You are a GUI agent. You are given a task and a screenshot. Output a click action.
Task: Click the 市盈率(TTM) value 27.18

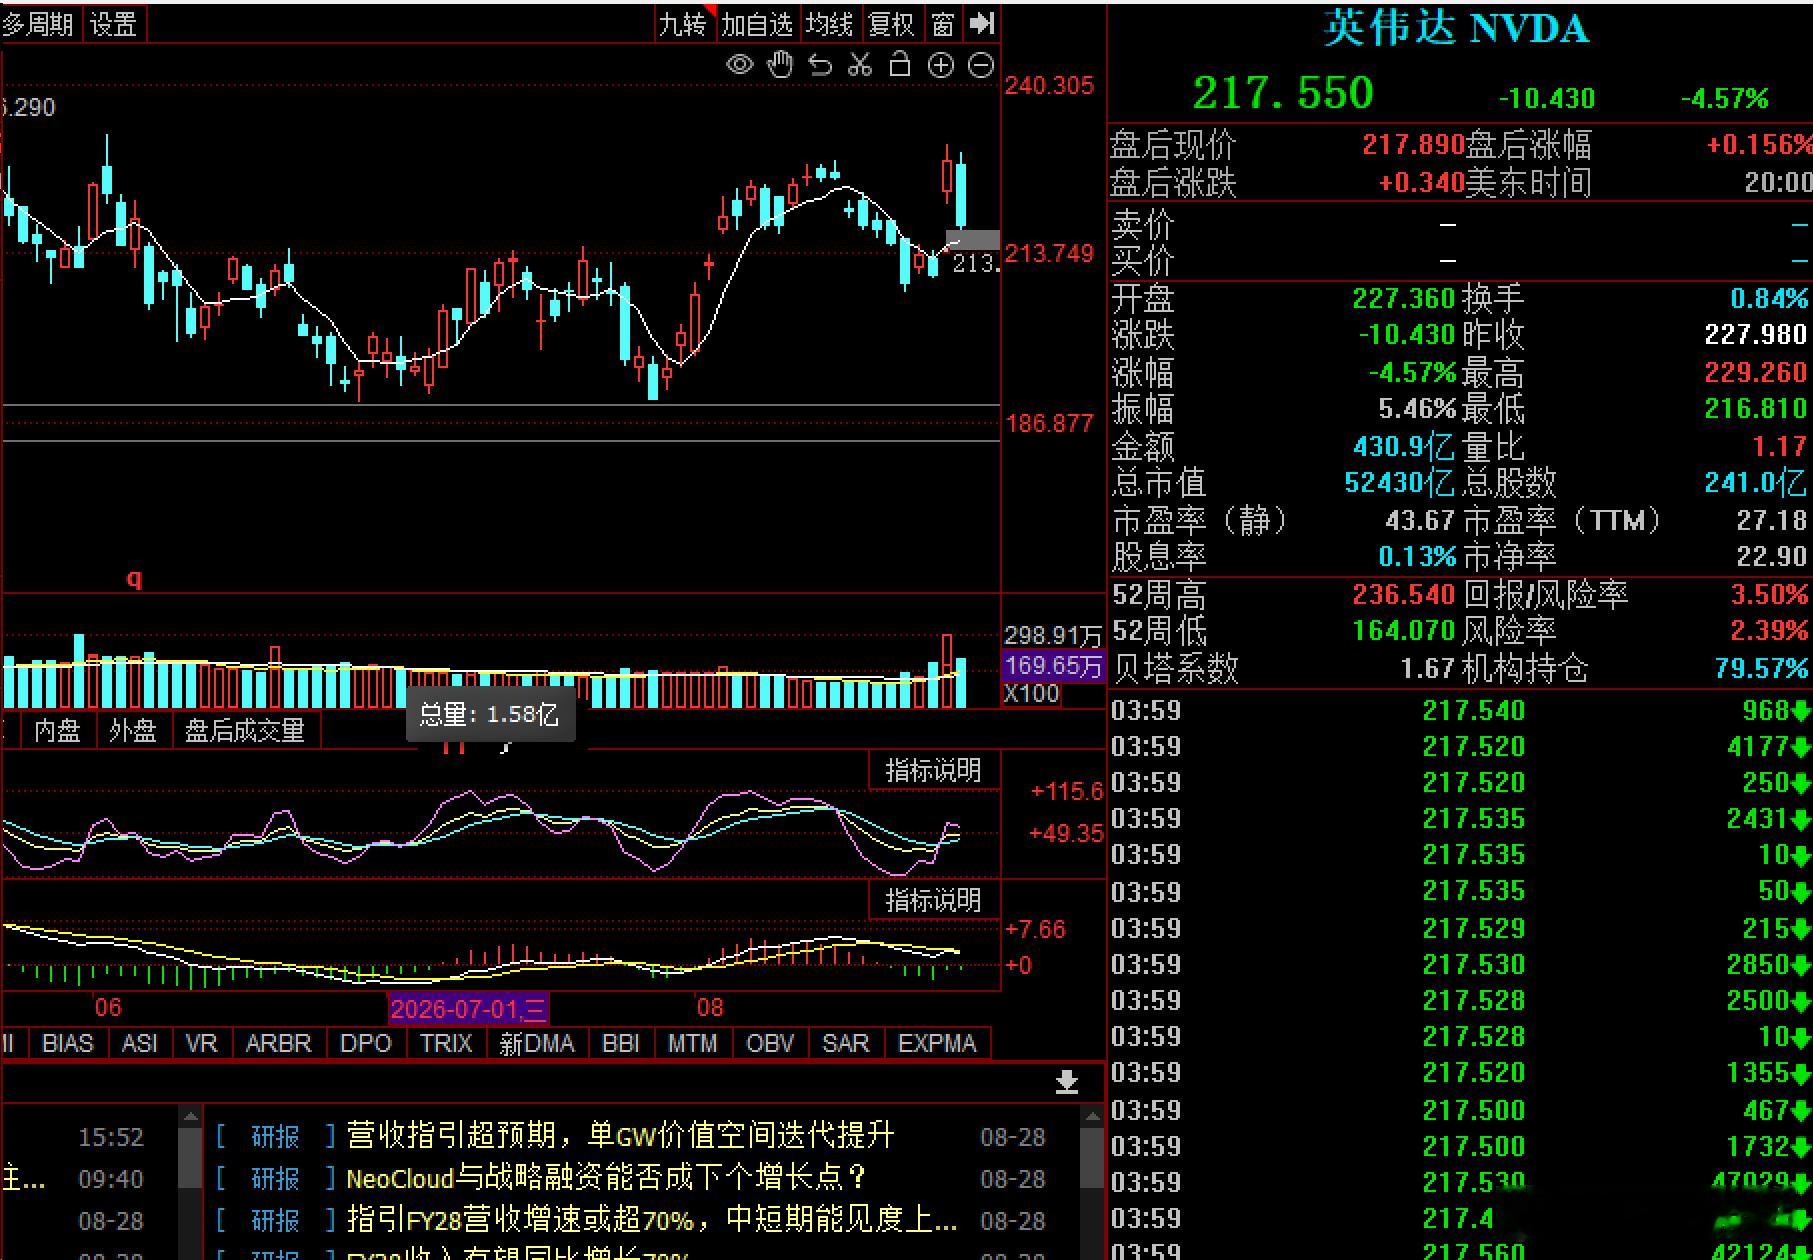(1772, 520)
